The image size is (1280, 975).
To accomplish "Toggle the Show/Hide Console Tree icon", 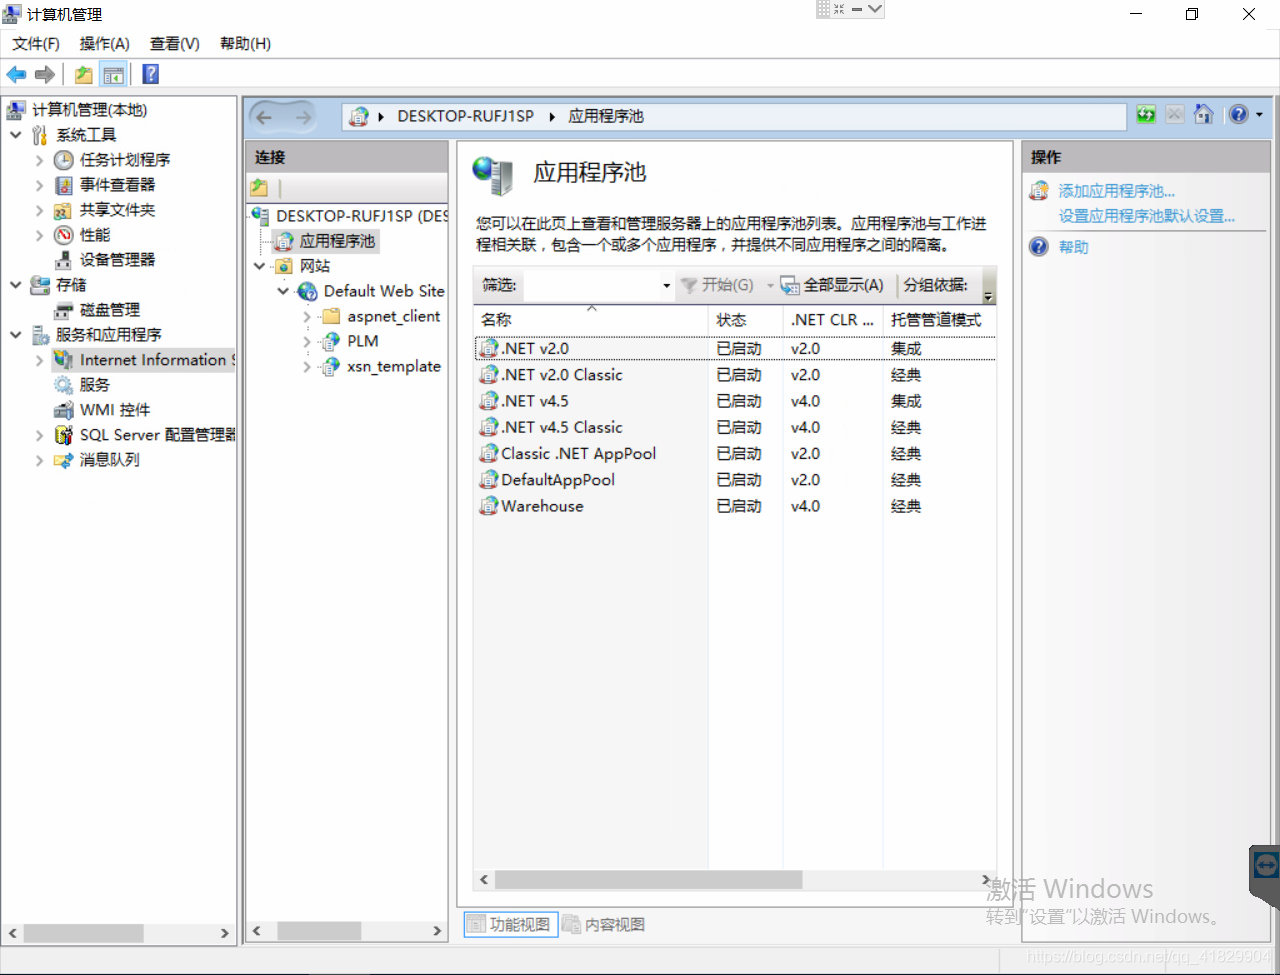I will (114, 74).
